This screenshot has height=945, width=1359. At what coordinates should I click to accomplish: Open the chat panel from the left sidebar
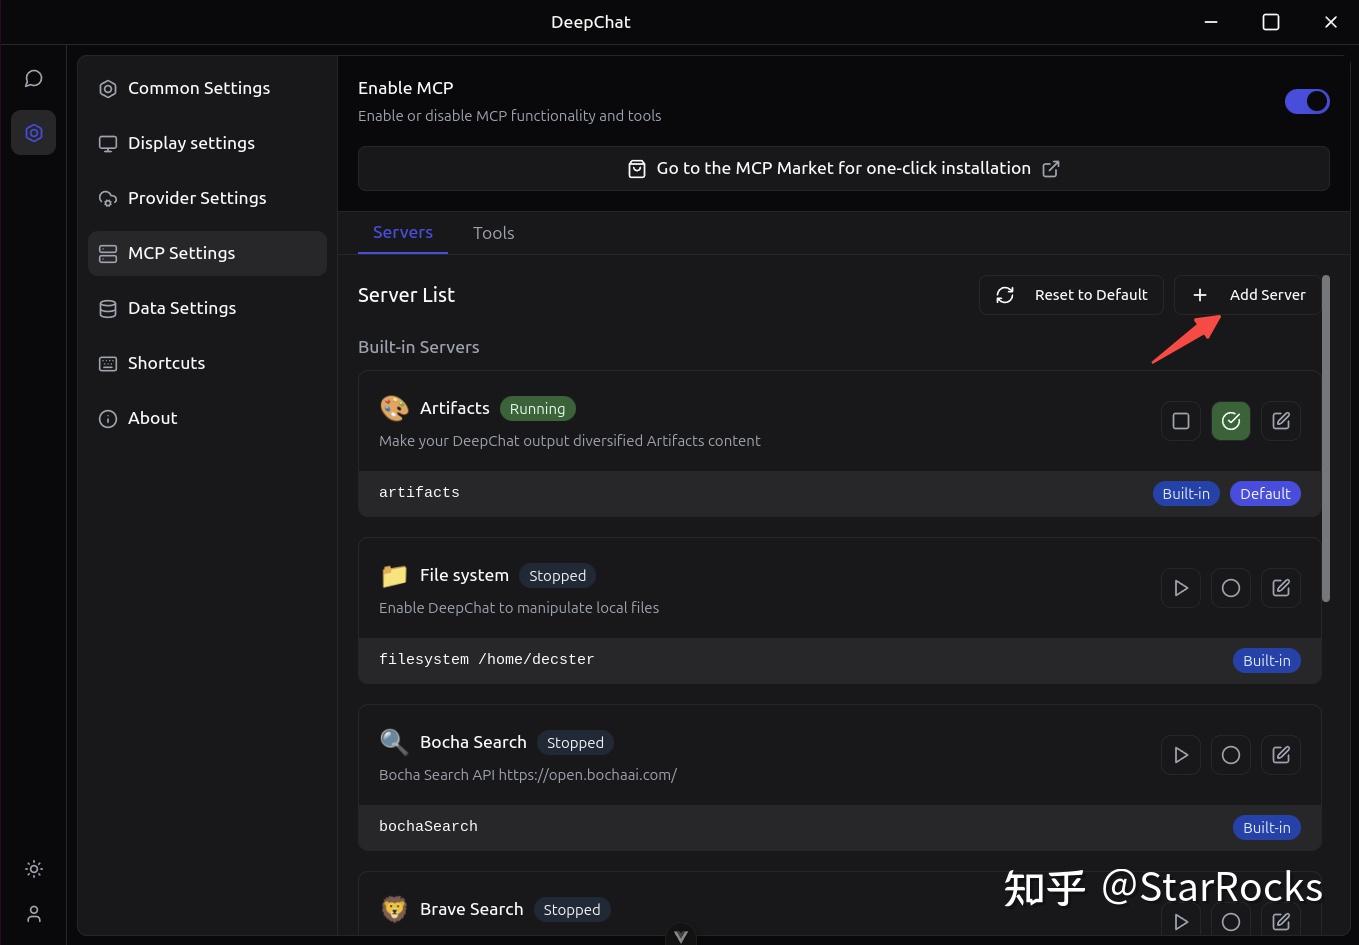(x=33, y=78)
